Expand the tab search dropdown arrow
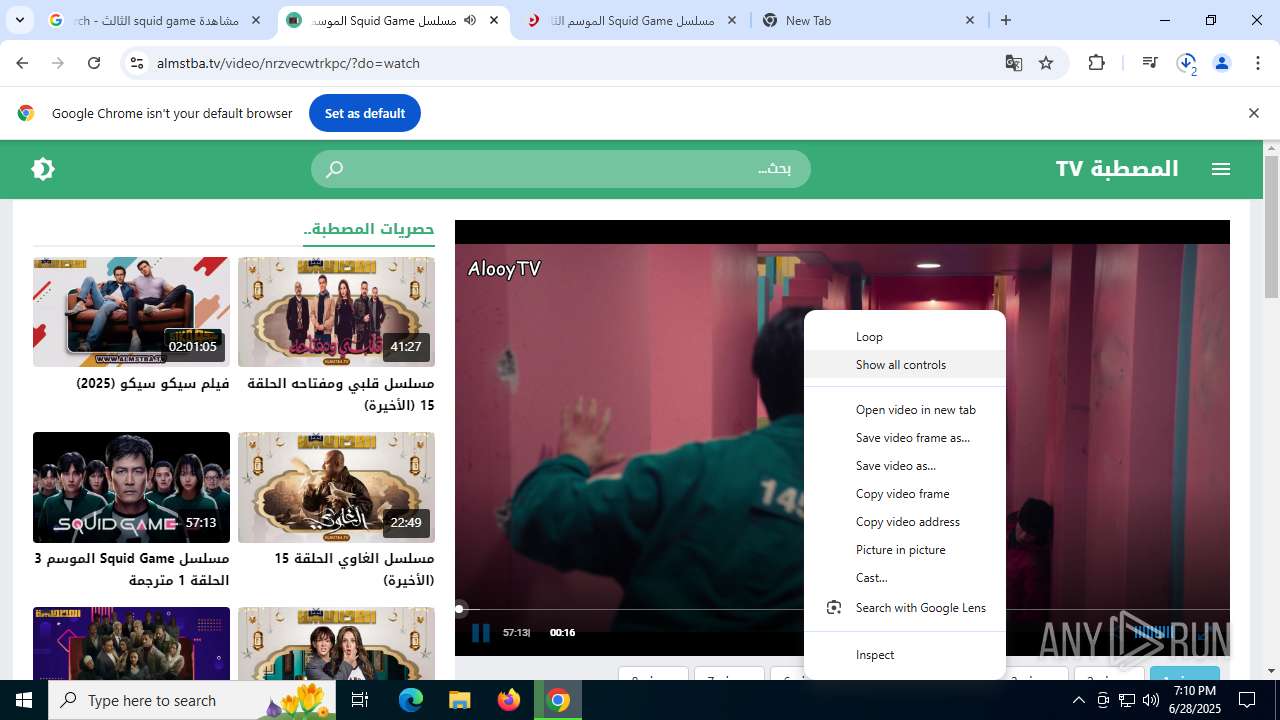This screenshot has width=1280, height=720. pos(19,20)
